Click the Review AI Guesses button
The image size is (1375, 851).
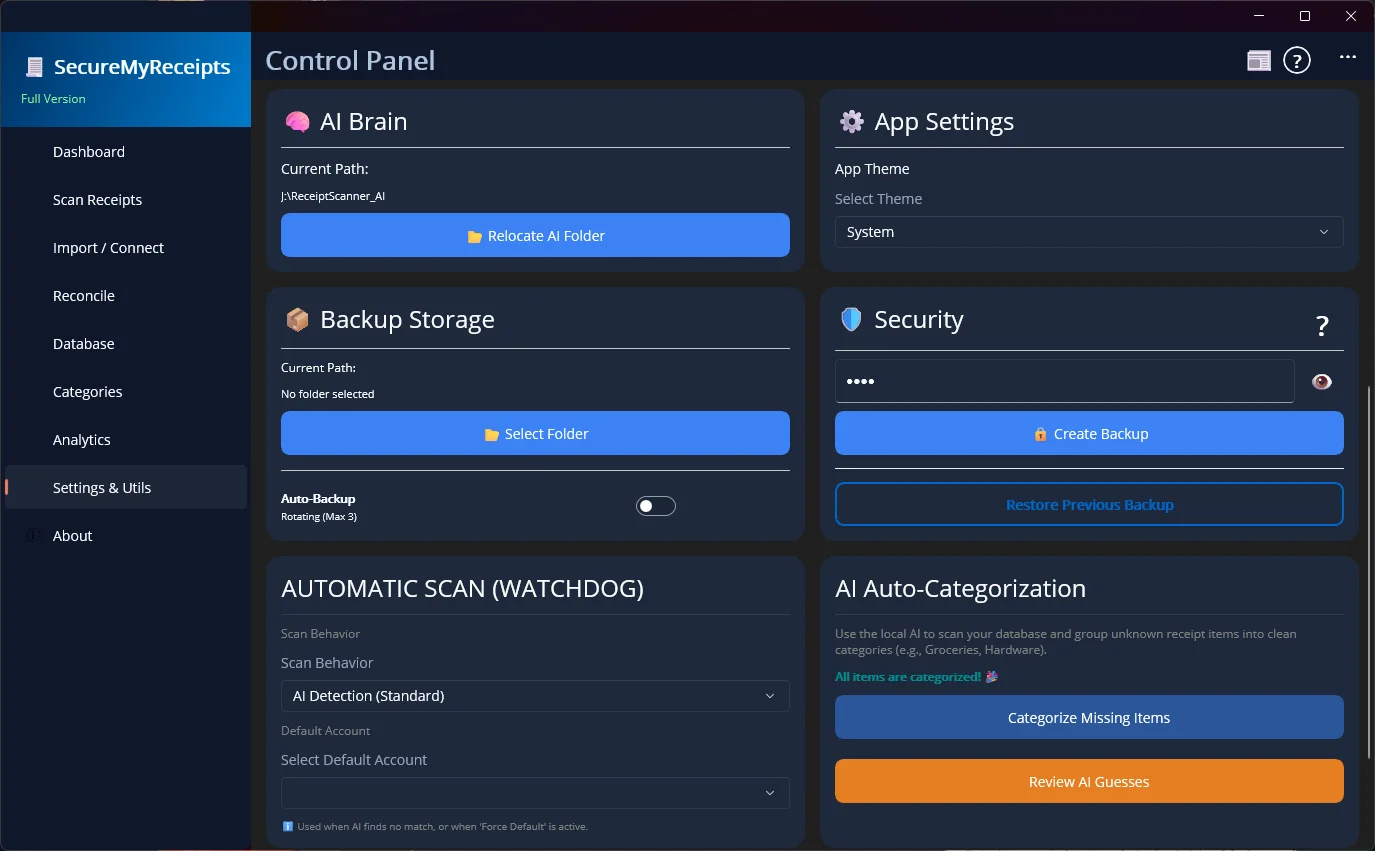pos(1089,781)
